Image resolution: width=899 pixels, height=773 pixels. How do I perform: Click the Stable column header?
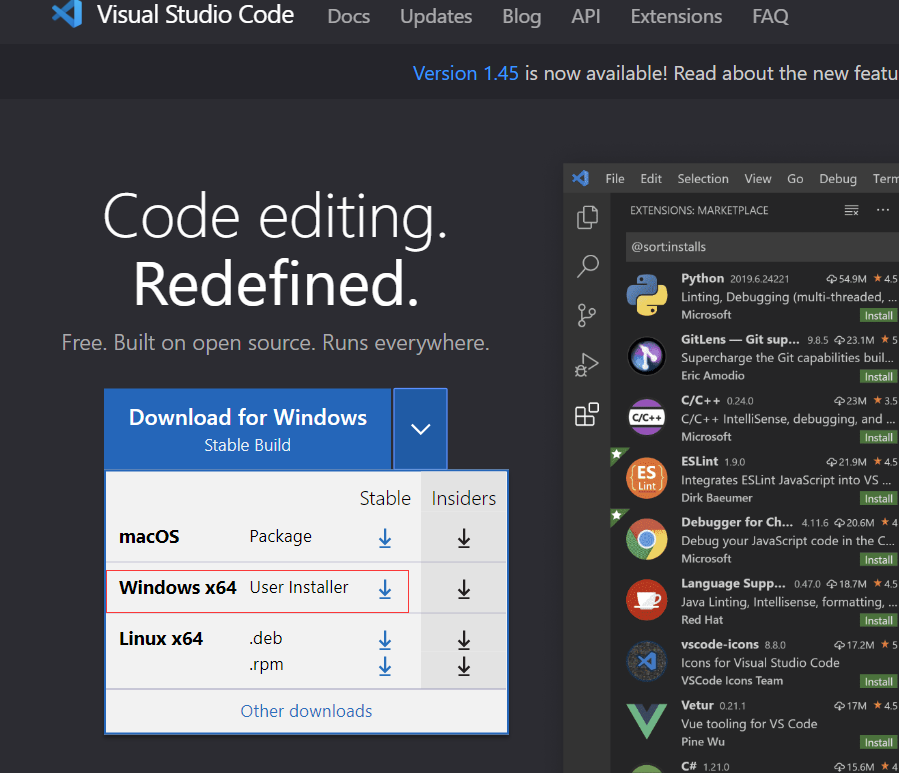[x=385, y=498]
